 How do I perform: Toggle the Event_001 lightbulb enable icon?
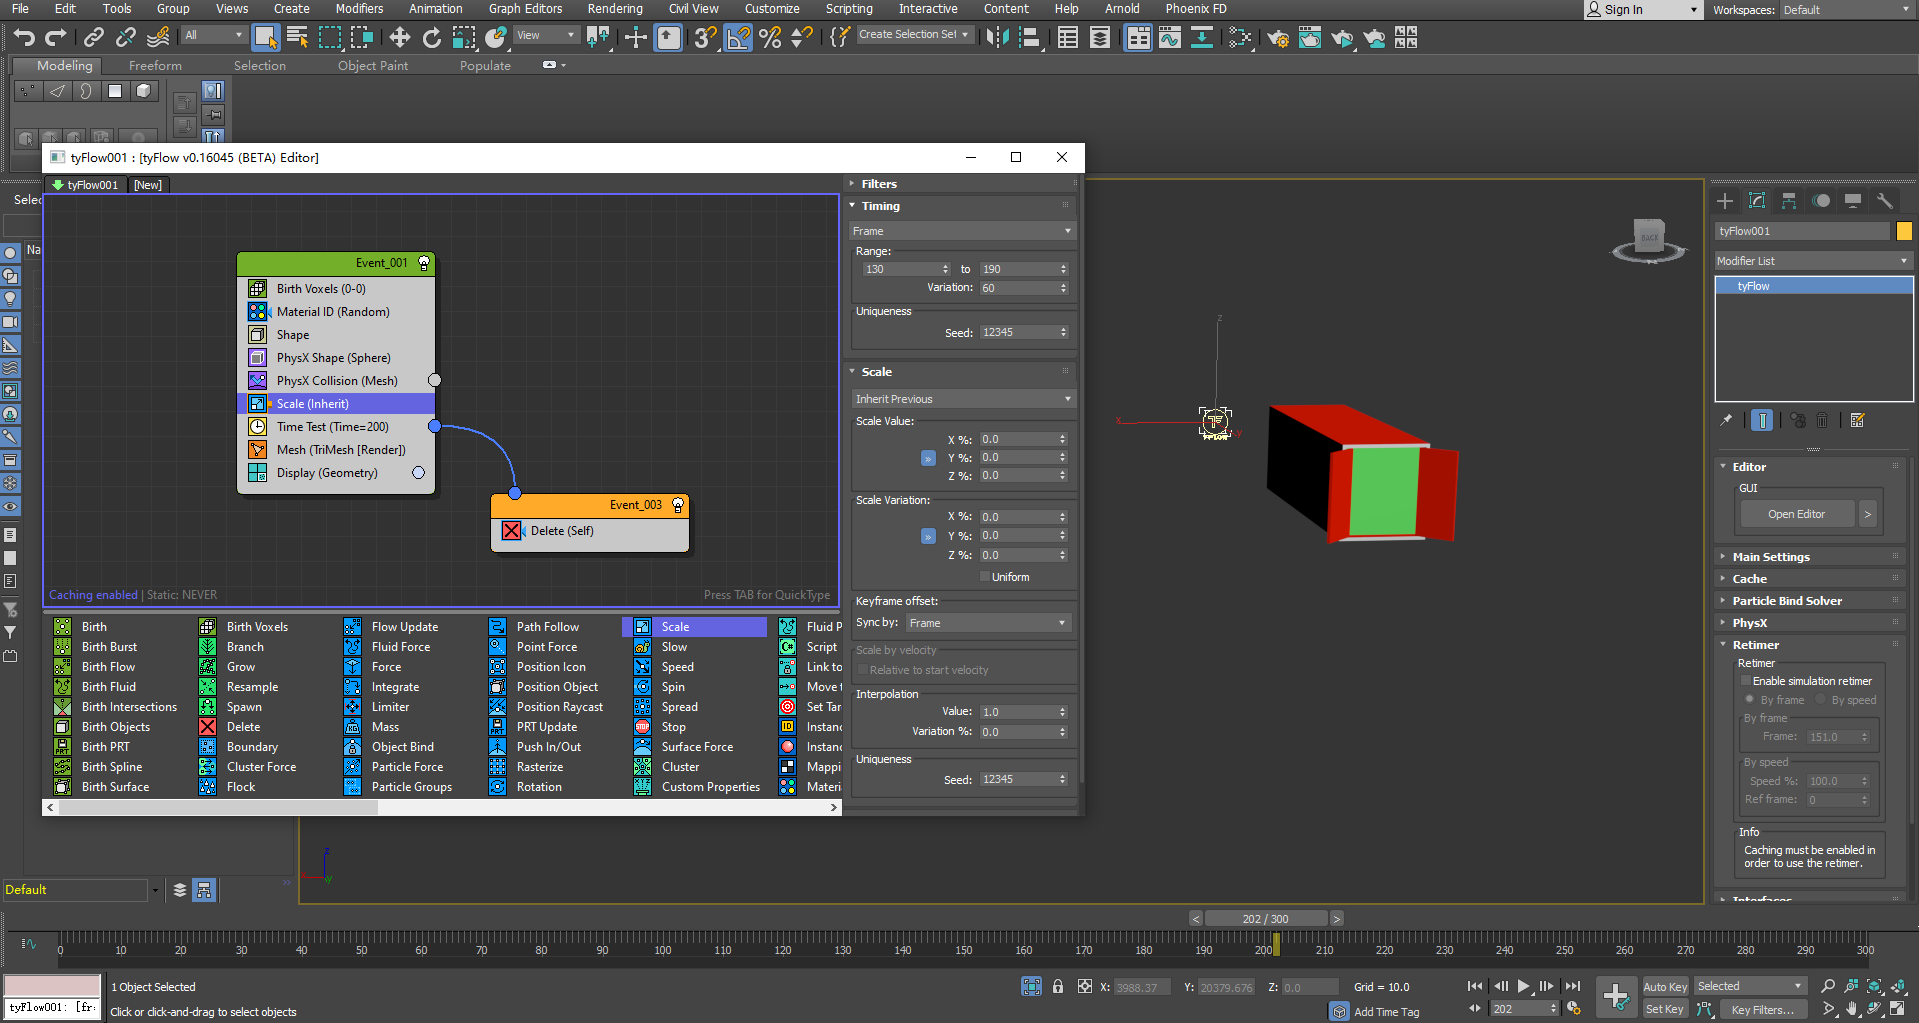click(423, 263)
